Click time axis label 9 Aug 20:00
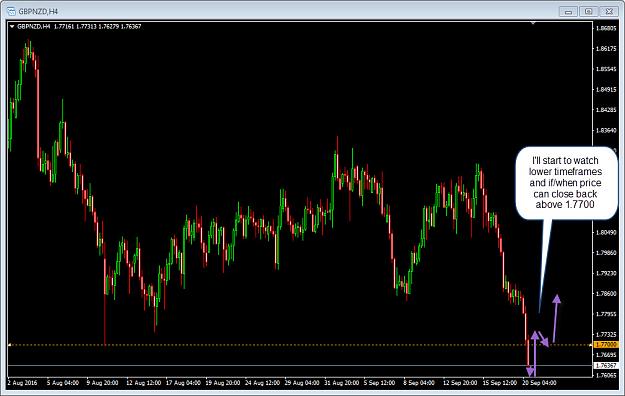The height and width of the screenshot is (396, 625). [102, 383]
